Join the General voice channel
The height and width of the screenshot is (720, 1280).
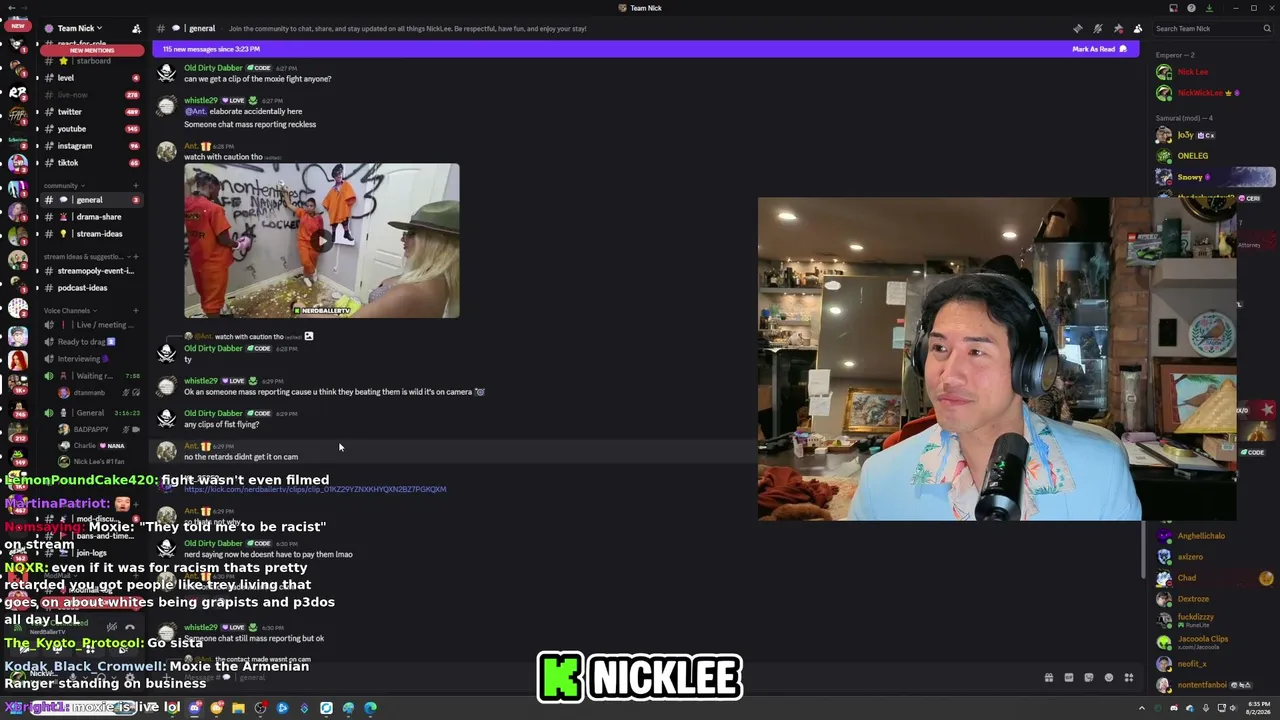point(90,413)
